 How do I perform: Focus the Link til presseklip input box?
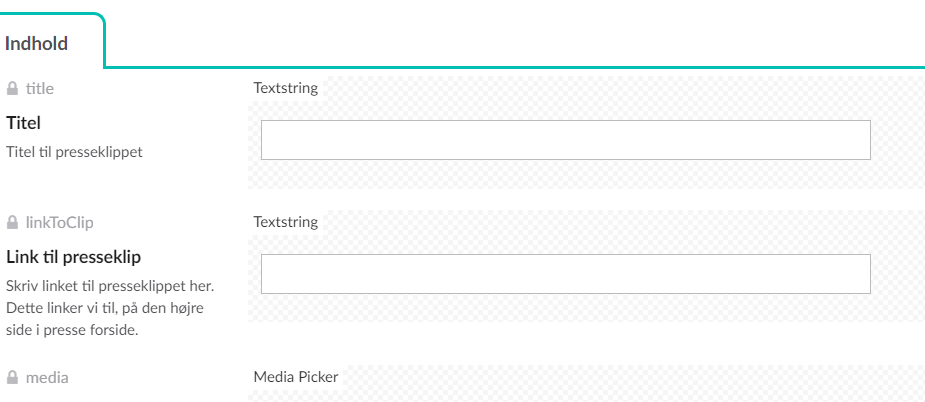(x=566, y=274)
